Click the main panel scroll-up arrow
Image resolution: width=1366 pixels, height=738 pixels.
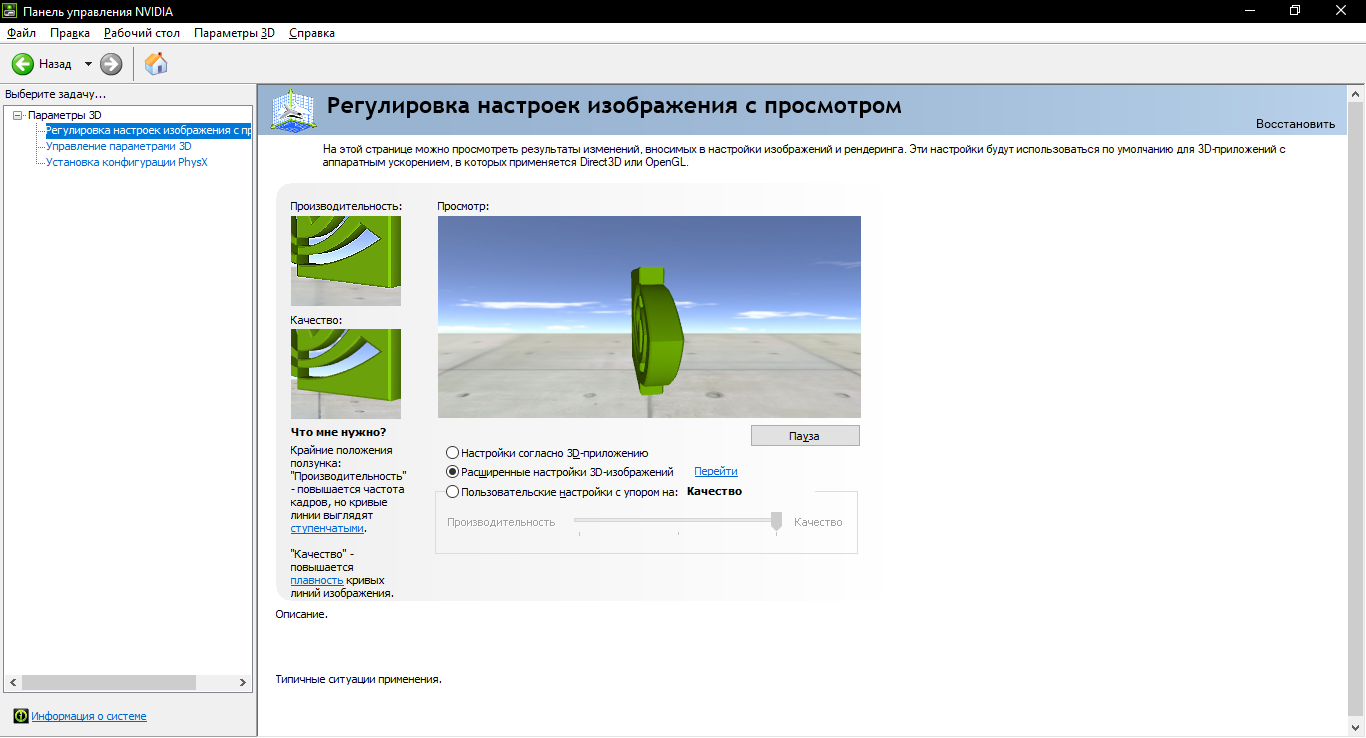pyautogui.click(x=1356, y=93)
